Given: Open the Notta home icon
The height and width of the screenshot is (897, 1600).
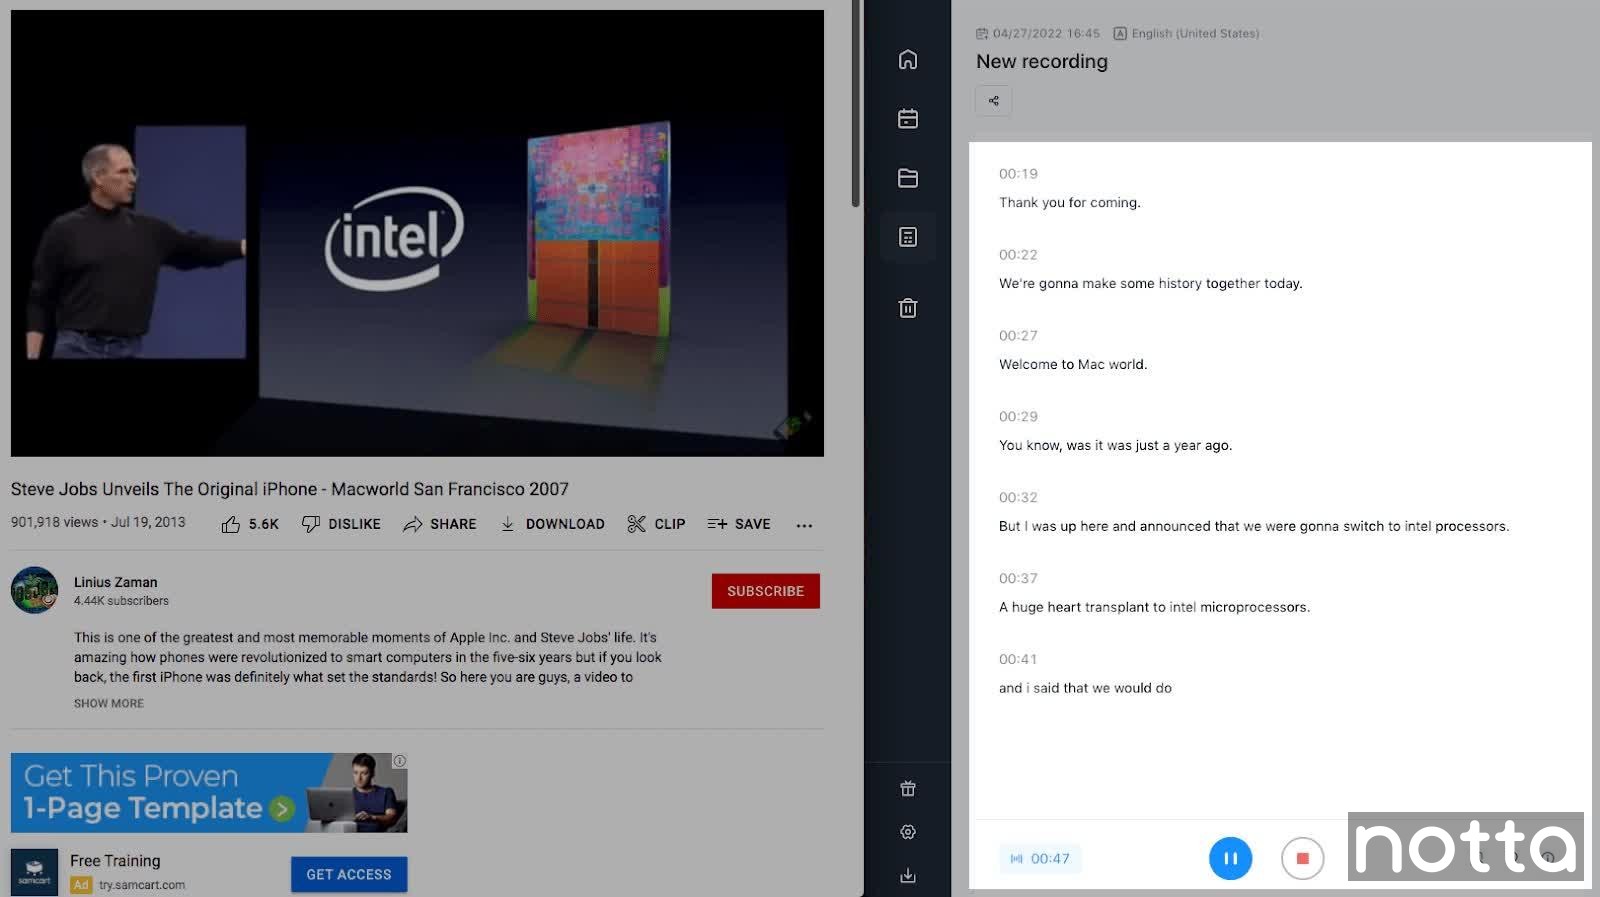Looking at the screenshot, I should coord(907,60).
